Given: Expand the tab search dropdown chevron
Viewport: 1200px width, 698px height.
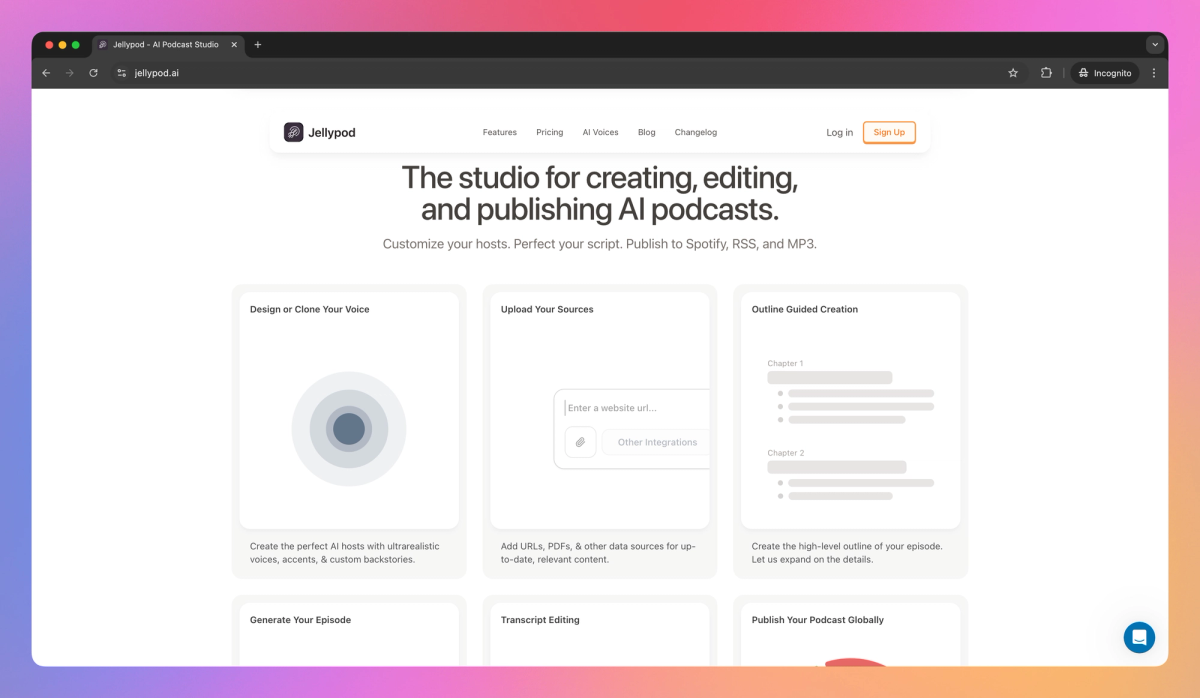Looking at the screenshot, I should tap(1155, 45).
